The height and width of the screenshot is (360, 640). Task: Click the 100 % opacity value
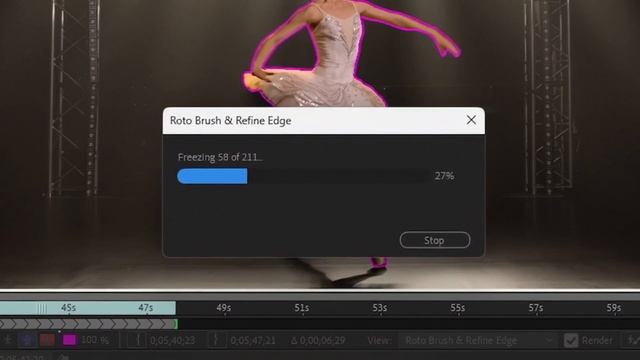pyautogui.click(x=95, y=340)
